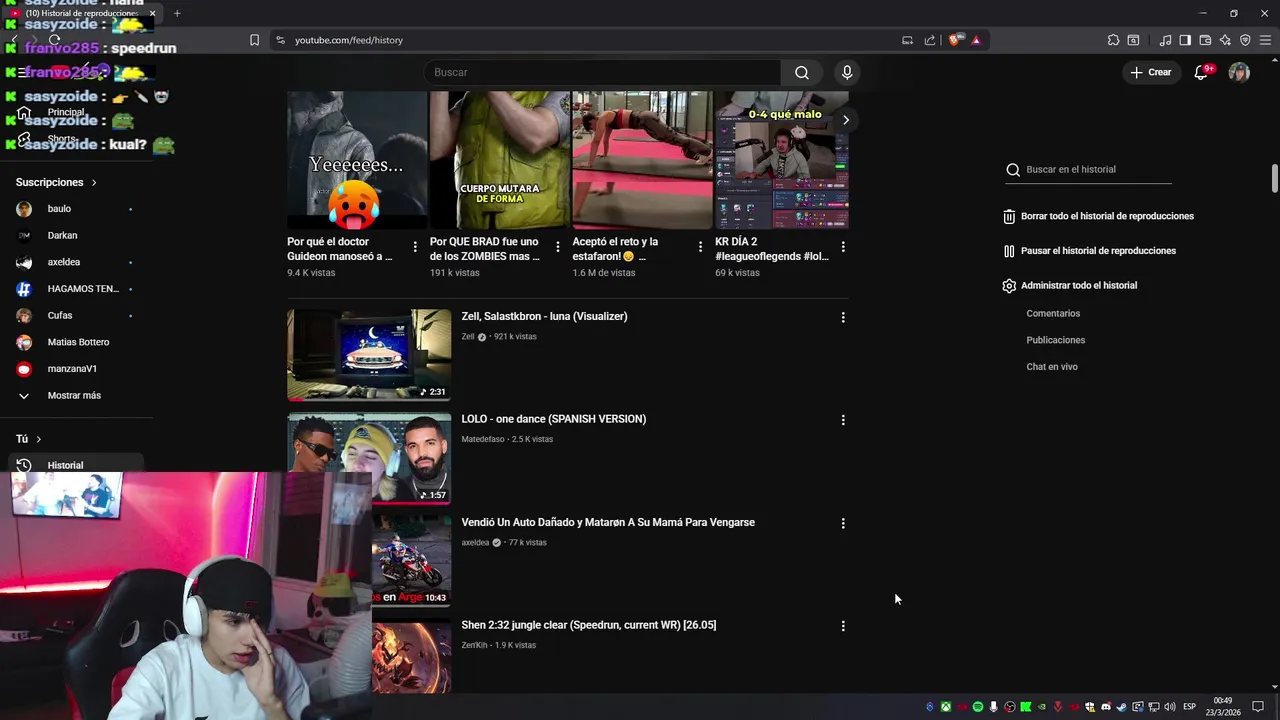Viewport: 1280px width, 720px height.
Task: Open LOLO one dance video thumbnail
Action: (x=369, y=457)
